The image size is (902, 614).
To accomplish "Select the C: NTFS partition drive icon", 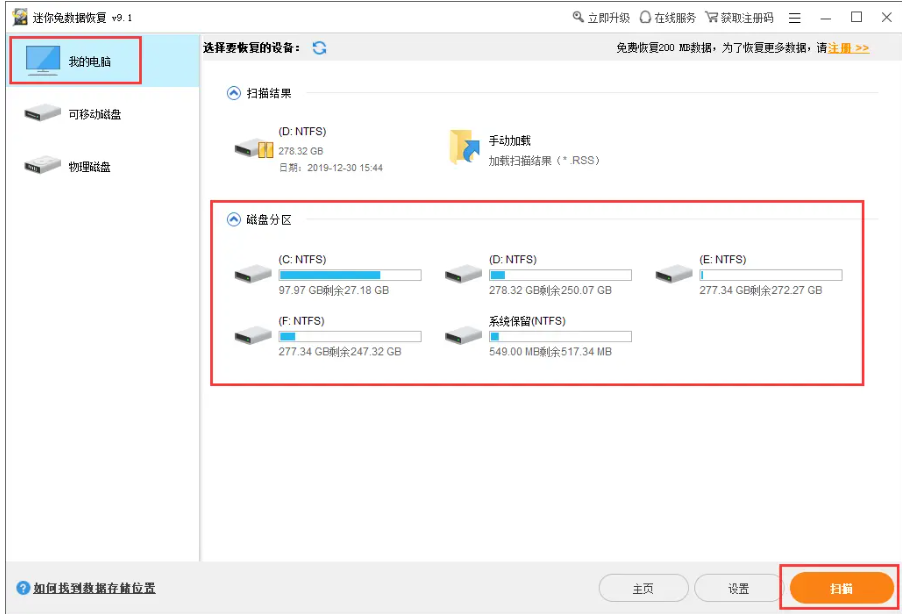I will point(253,273).
